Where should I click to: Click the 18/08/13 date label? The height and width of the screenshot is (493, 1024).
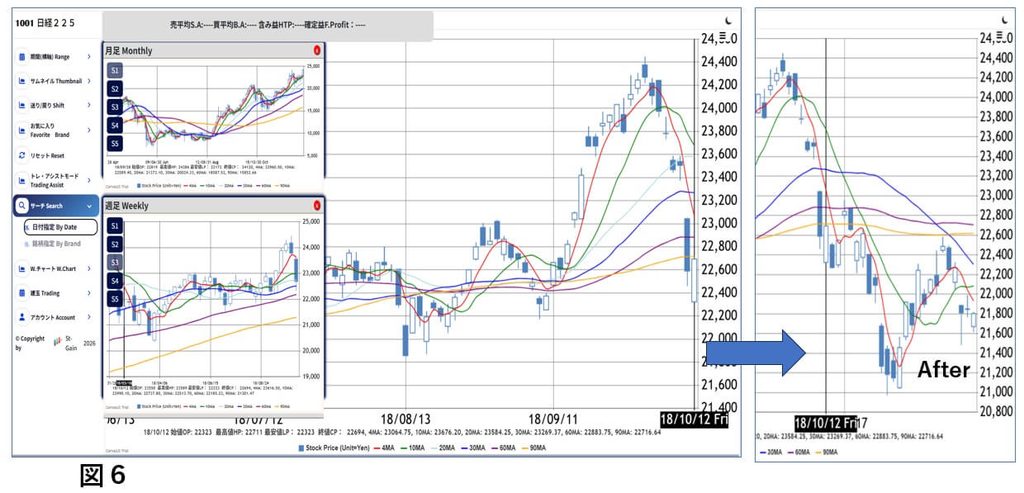(406, 420)
